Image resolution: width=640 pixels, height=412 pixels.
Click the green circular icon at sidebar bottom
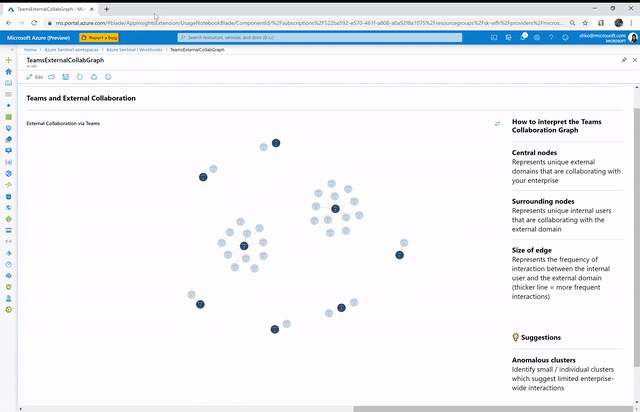coord(8,310)
